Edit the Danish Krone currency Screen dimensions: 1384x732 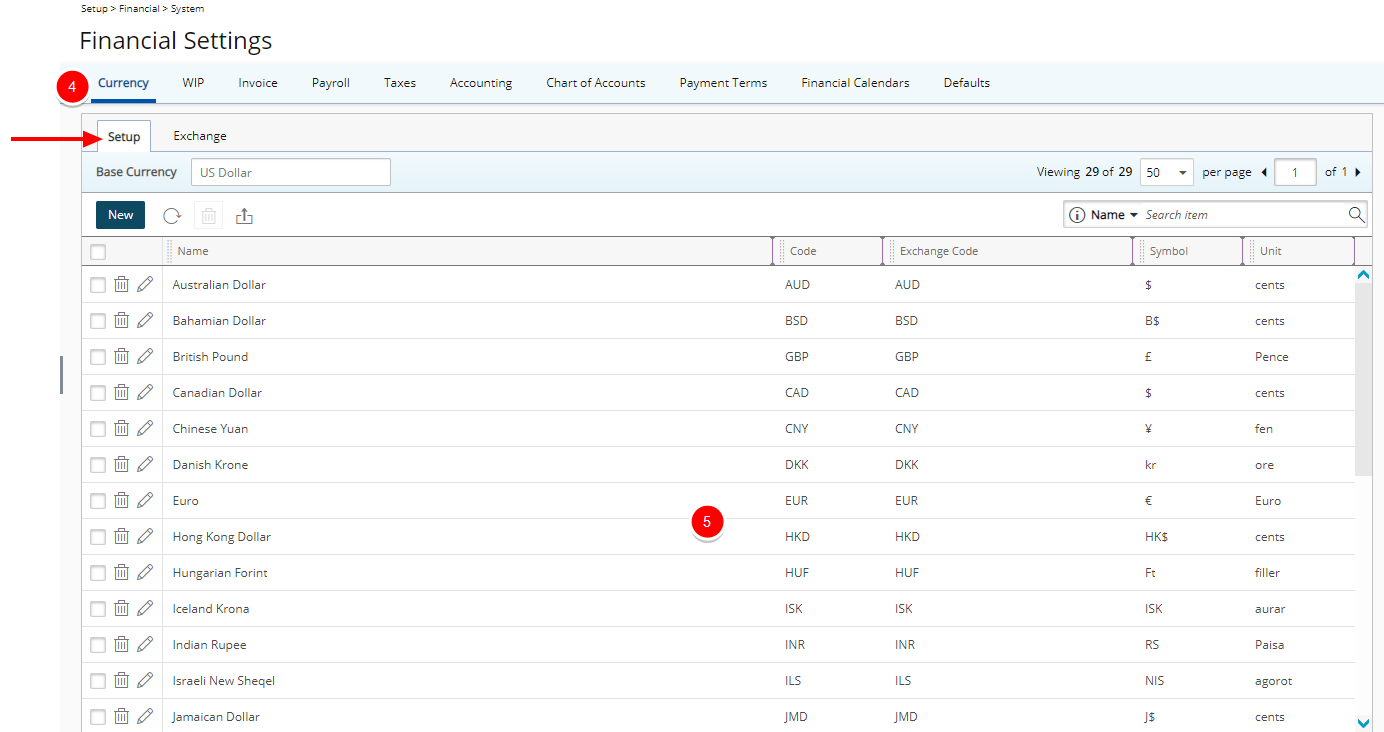145,465
